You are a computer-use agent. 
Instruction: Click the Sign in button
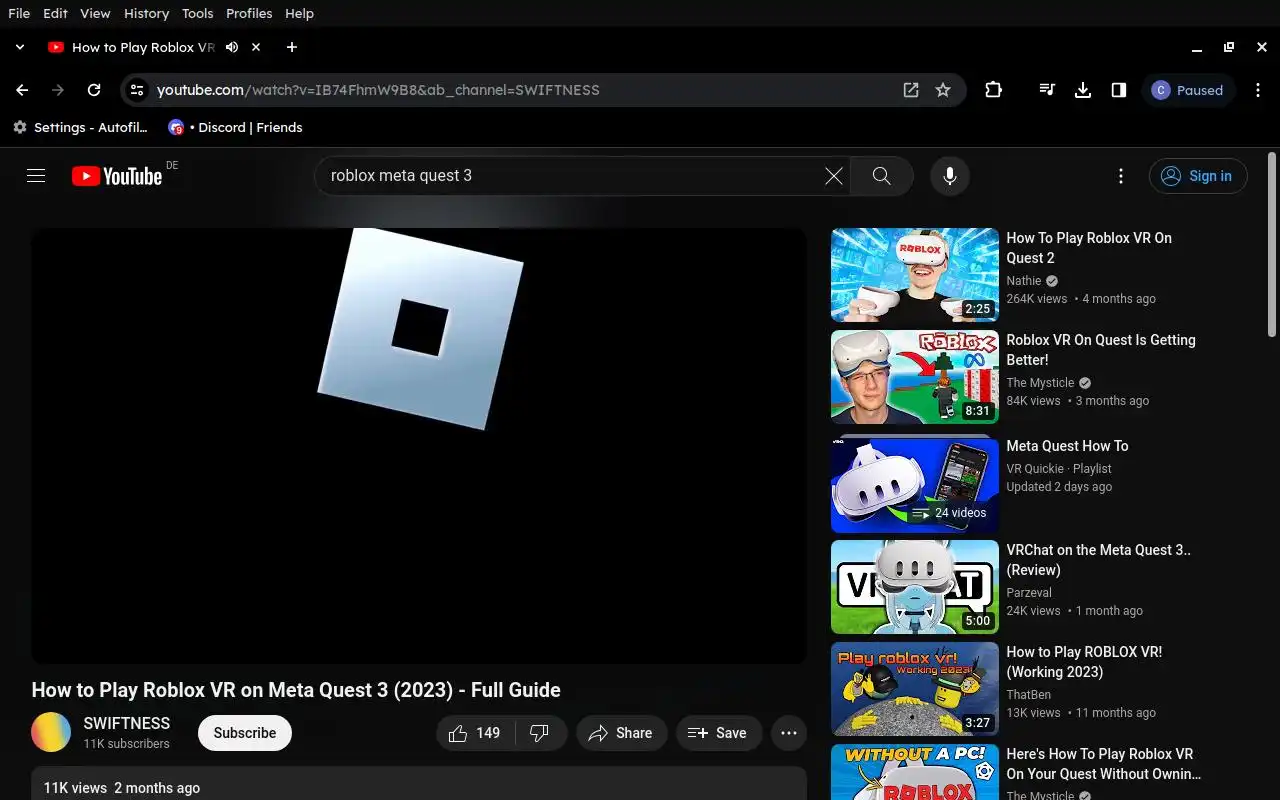point(1198,176)
